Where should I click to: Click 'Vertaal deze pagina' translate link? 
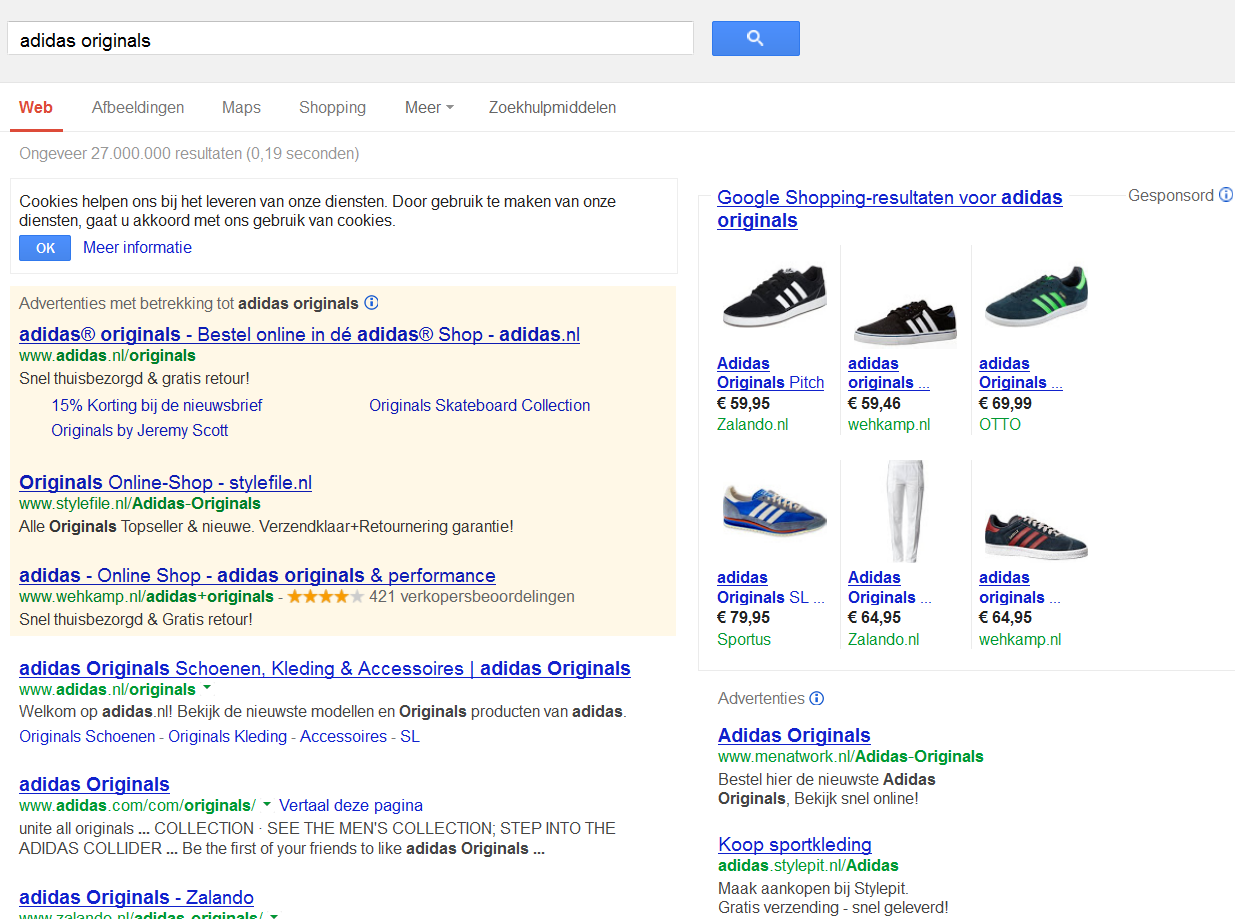[x=350, y=805]
